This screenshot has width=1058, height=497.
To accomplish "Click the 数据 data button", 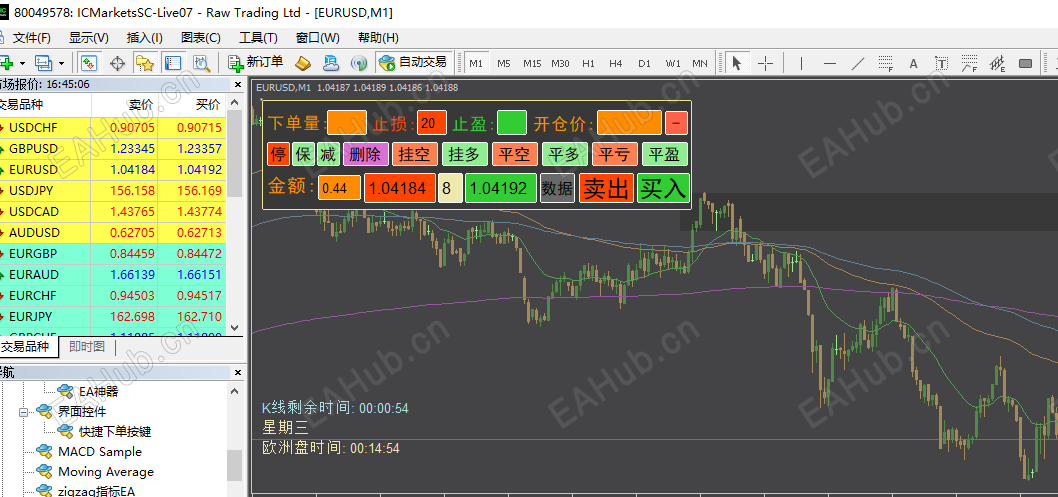I will pos(557,188).
